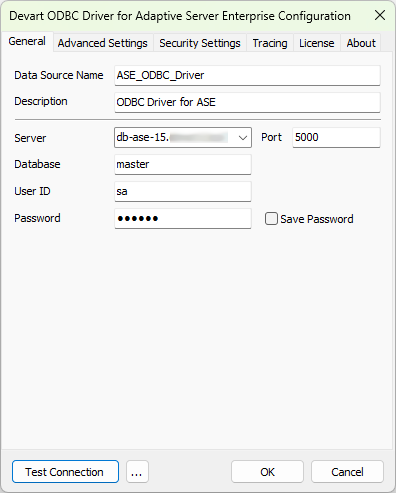Image resolution: width=396 pixels, height=493 pixels.
Task: Click the Data Source Name field
Action: [247, 75]
